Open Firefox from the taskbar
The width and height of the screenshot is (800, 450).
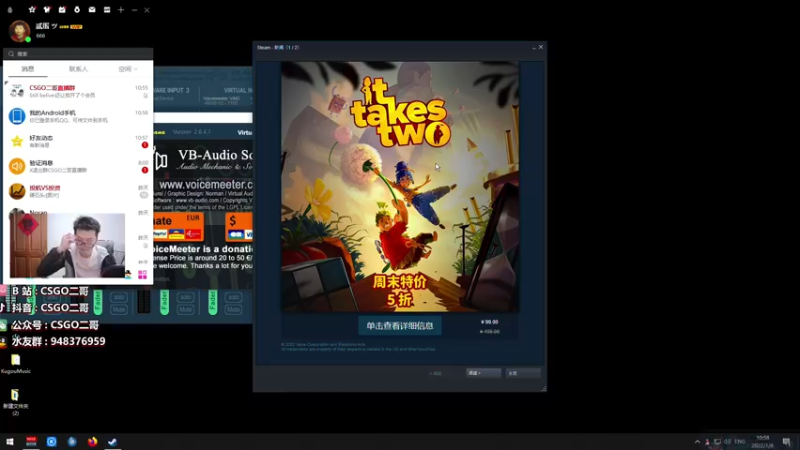[x=92, y=441]
